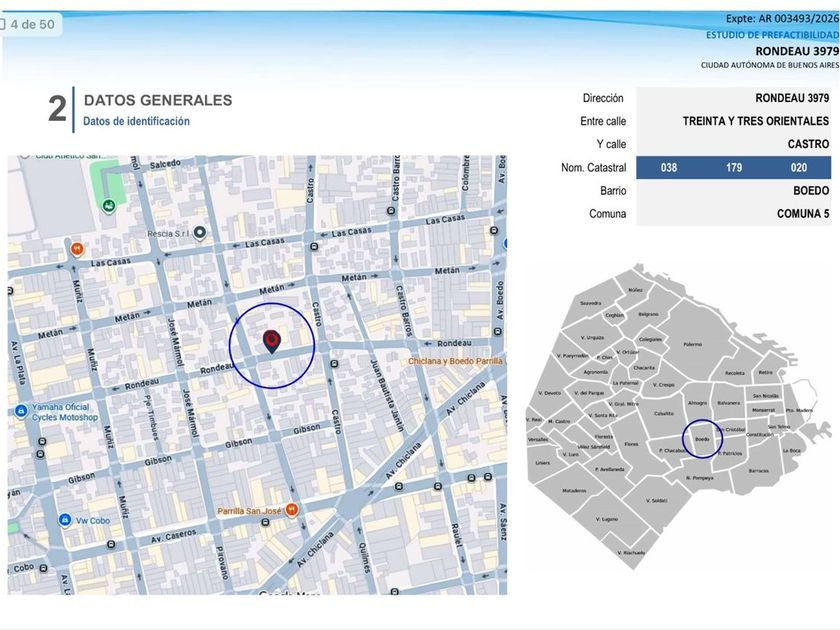This screenshot has width=840, height=630.
Task: Select the V. Soldati neighborhood label
Action: click(x=656, y=500)
